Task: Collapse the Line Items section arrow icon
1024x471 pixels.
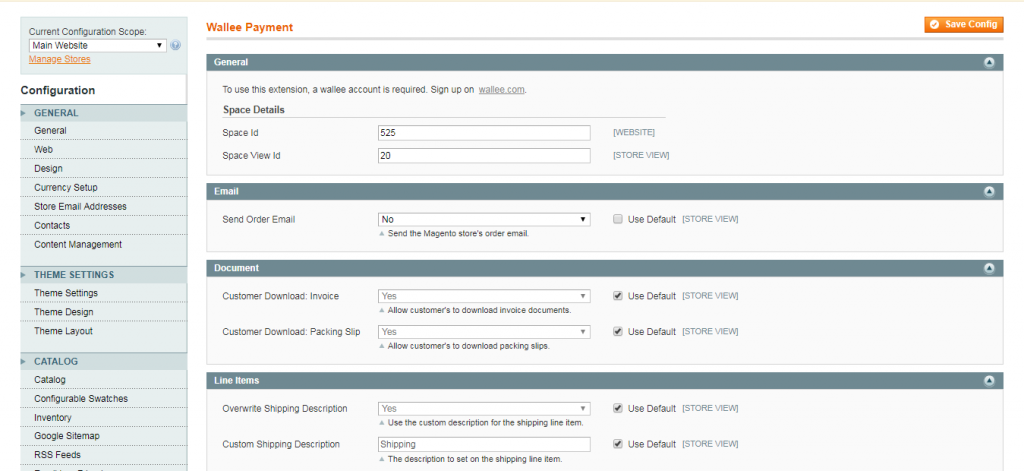Action: 989,381
